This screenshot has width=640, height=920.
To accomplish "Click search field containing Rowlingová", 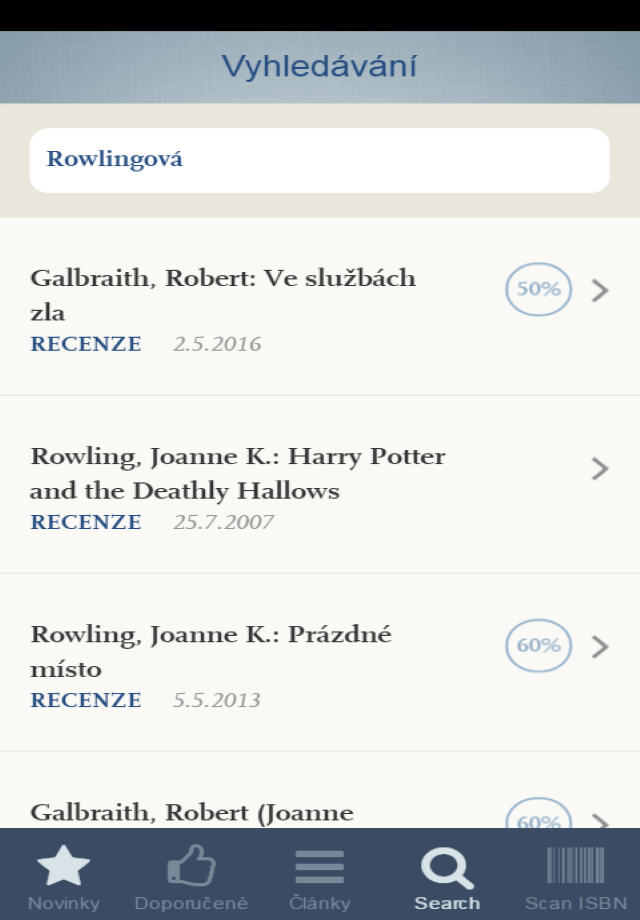I will coord(319,160).
